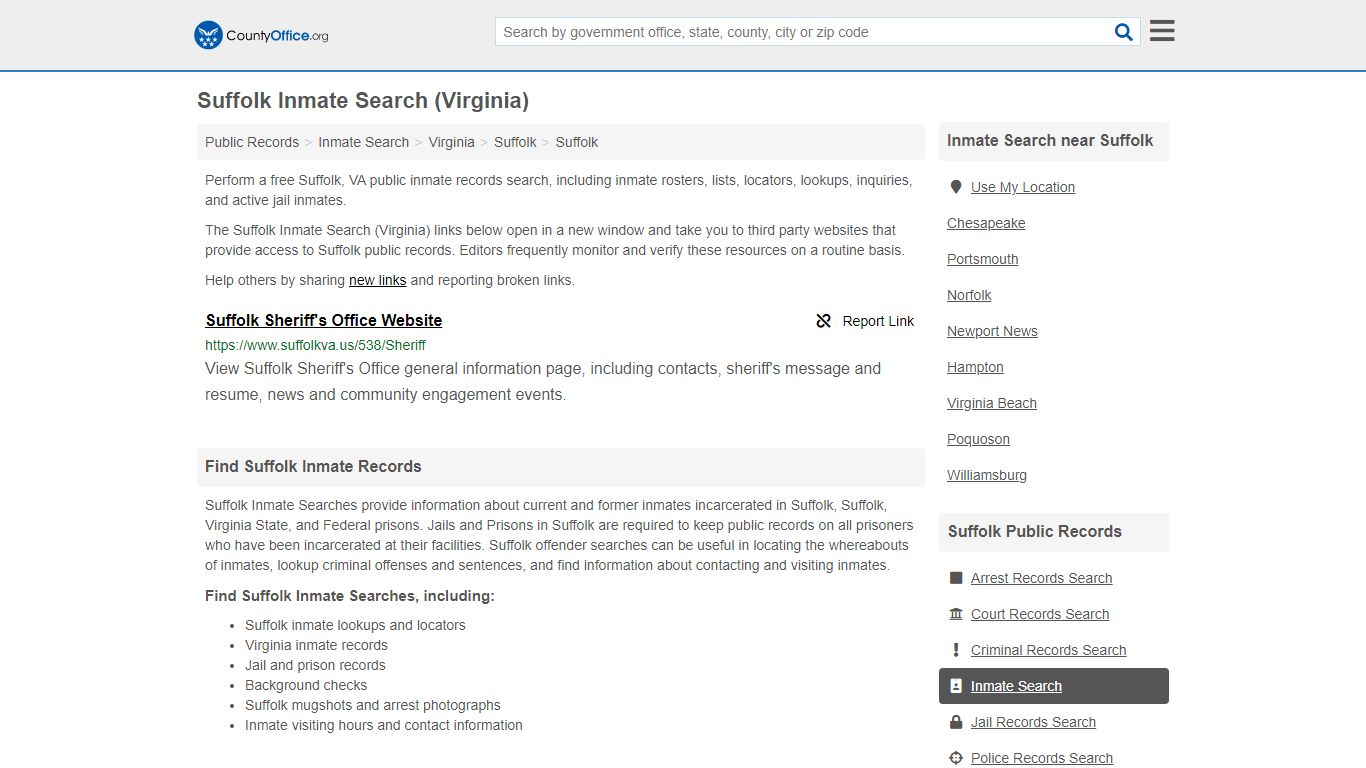This screenshot has height=768, width=1366.
Task: Click Find Suffolk Inmate Records heading
Action: coord(313,466)
